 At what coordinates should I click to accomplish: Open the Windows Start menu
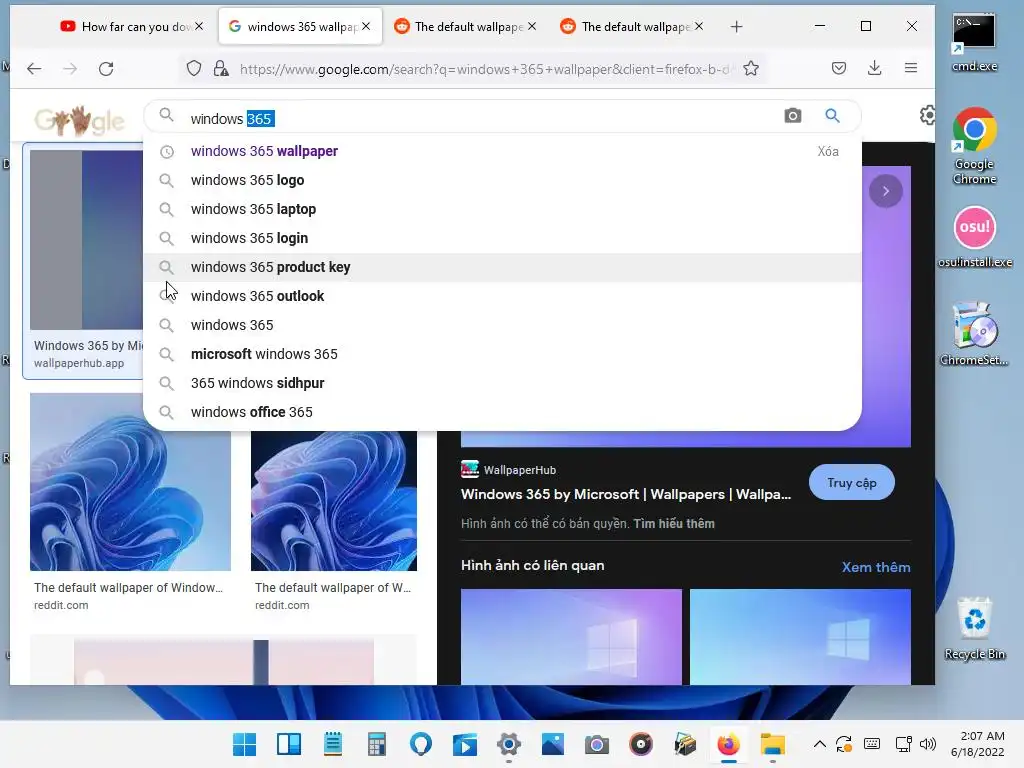(245, 744)
